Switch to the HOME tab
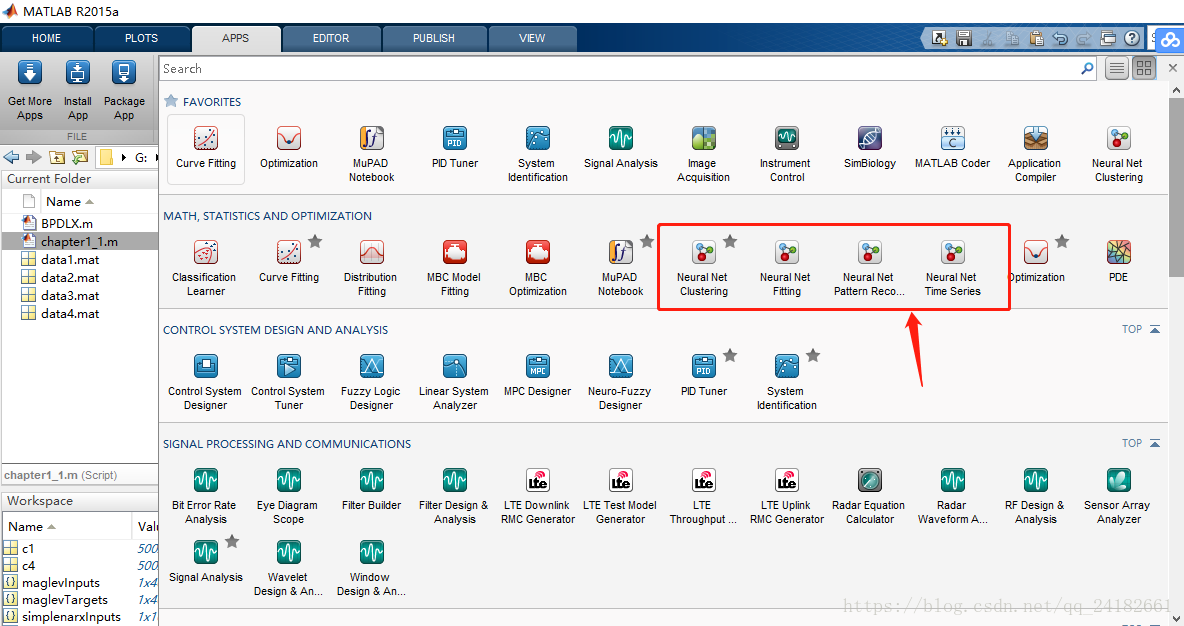This screenshot has width=1184, height=626. (46, 39)
